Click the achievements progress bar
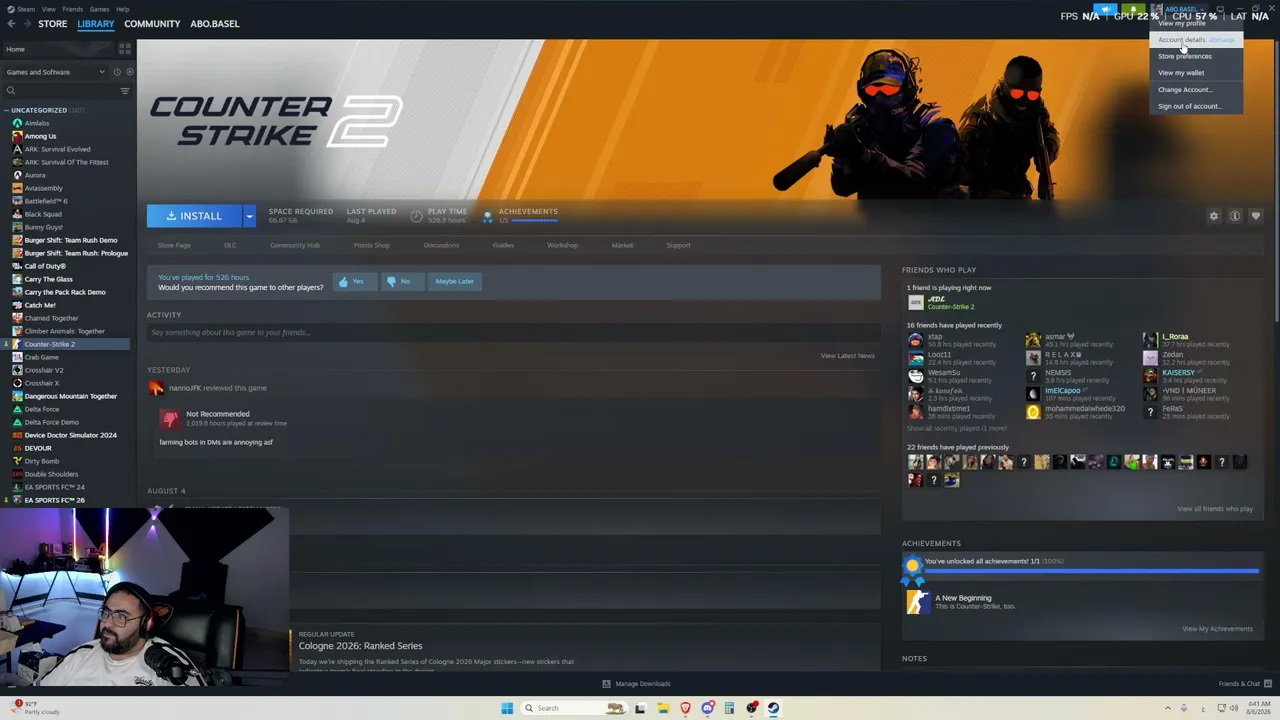 pos(1091,571)
